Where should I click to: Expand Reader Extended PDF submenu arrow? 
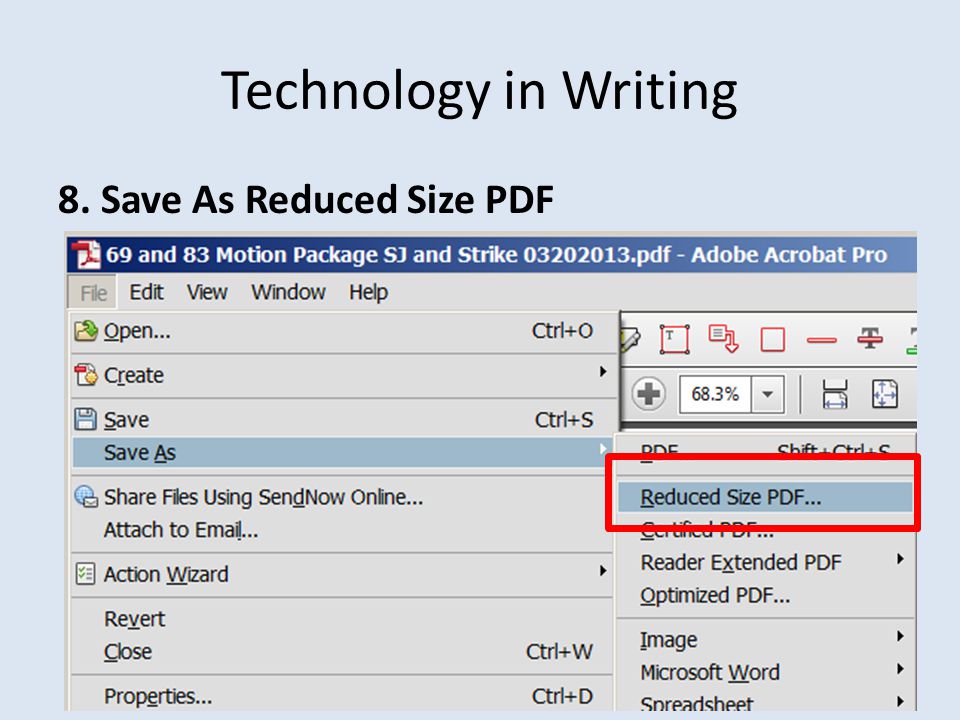coord(900,559)
